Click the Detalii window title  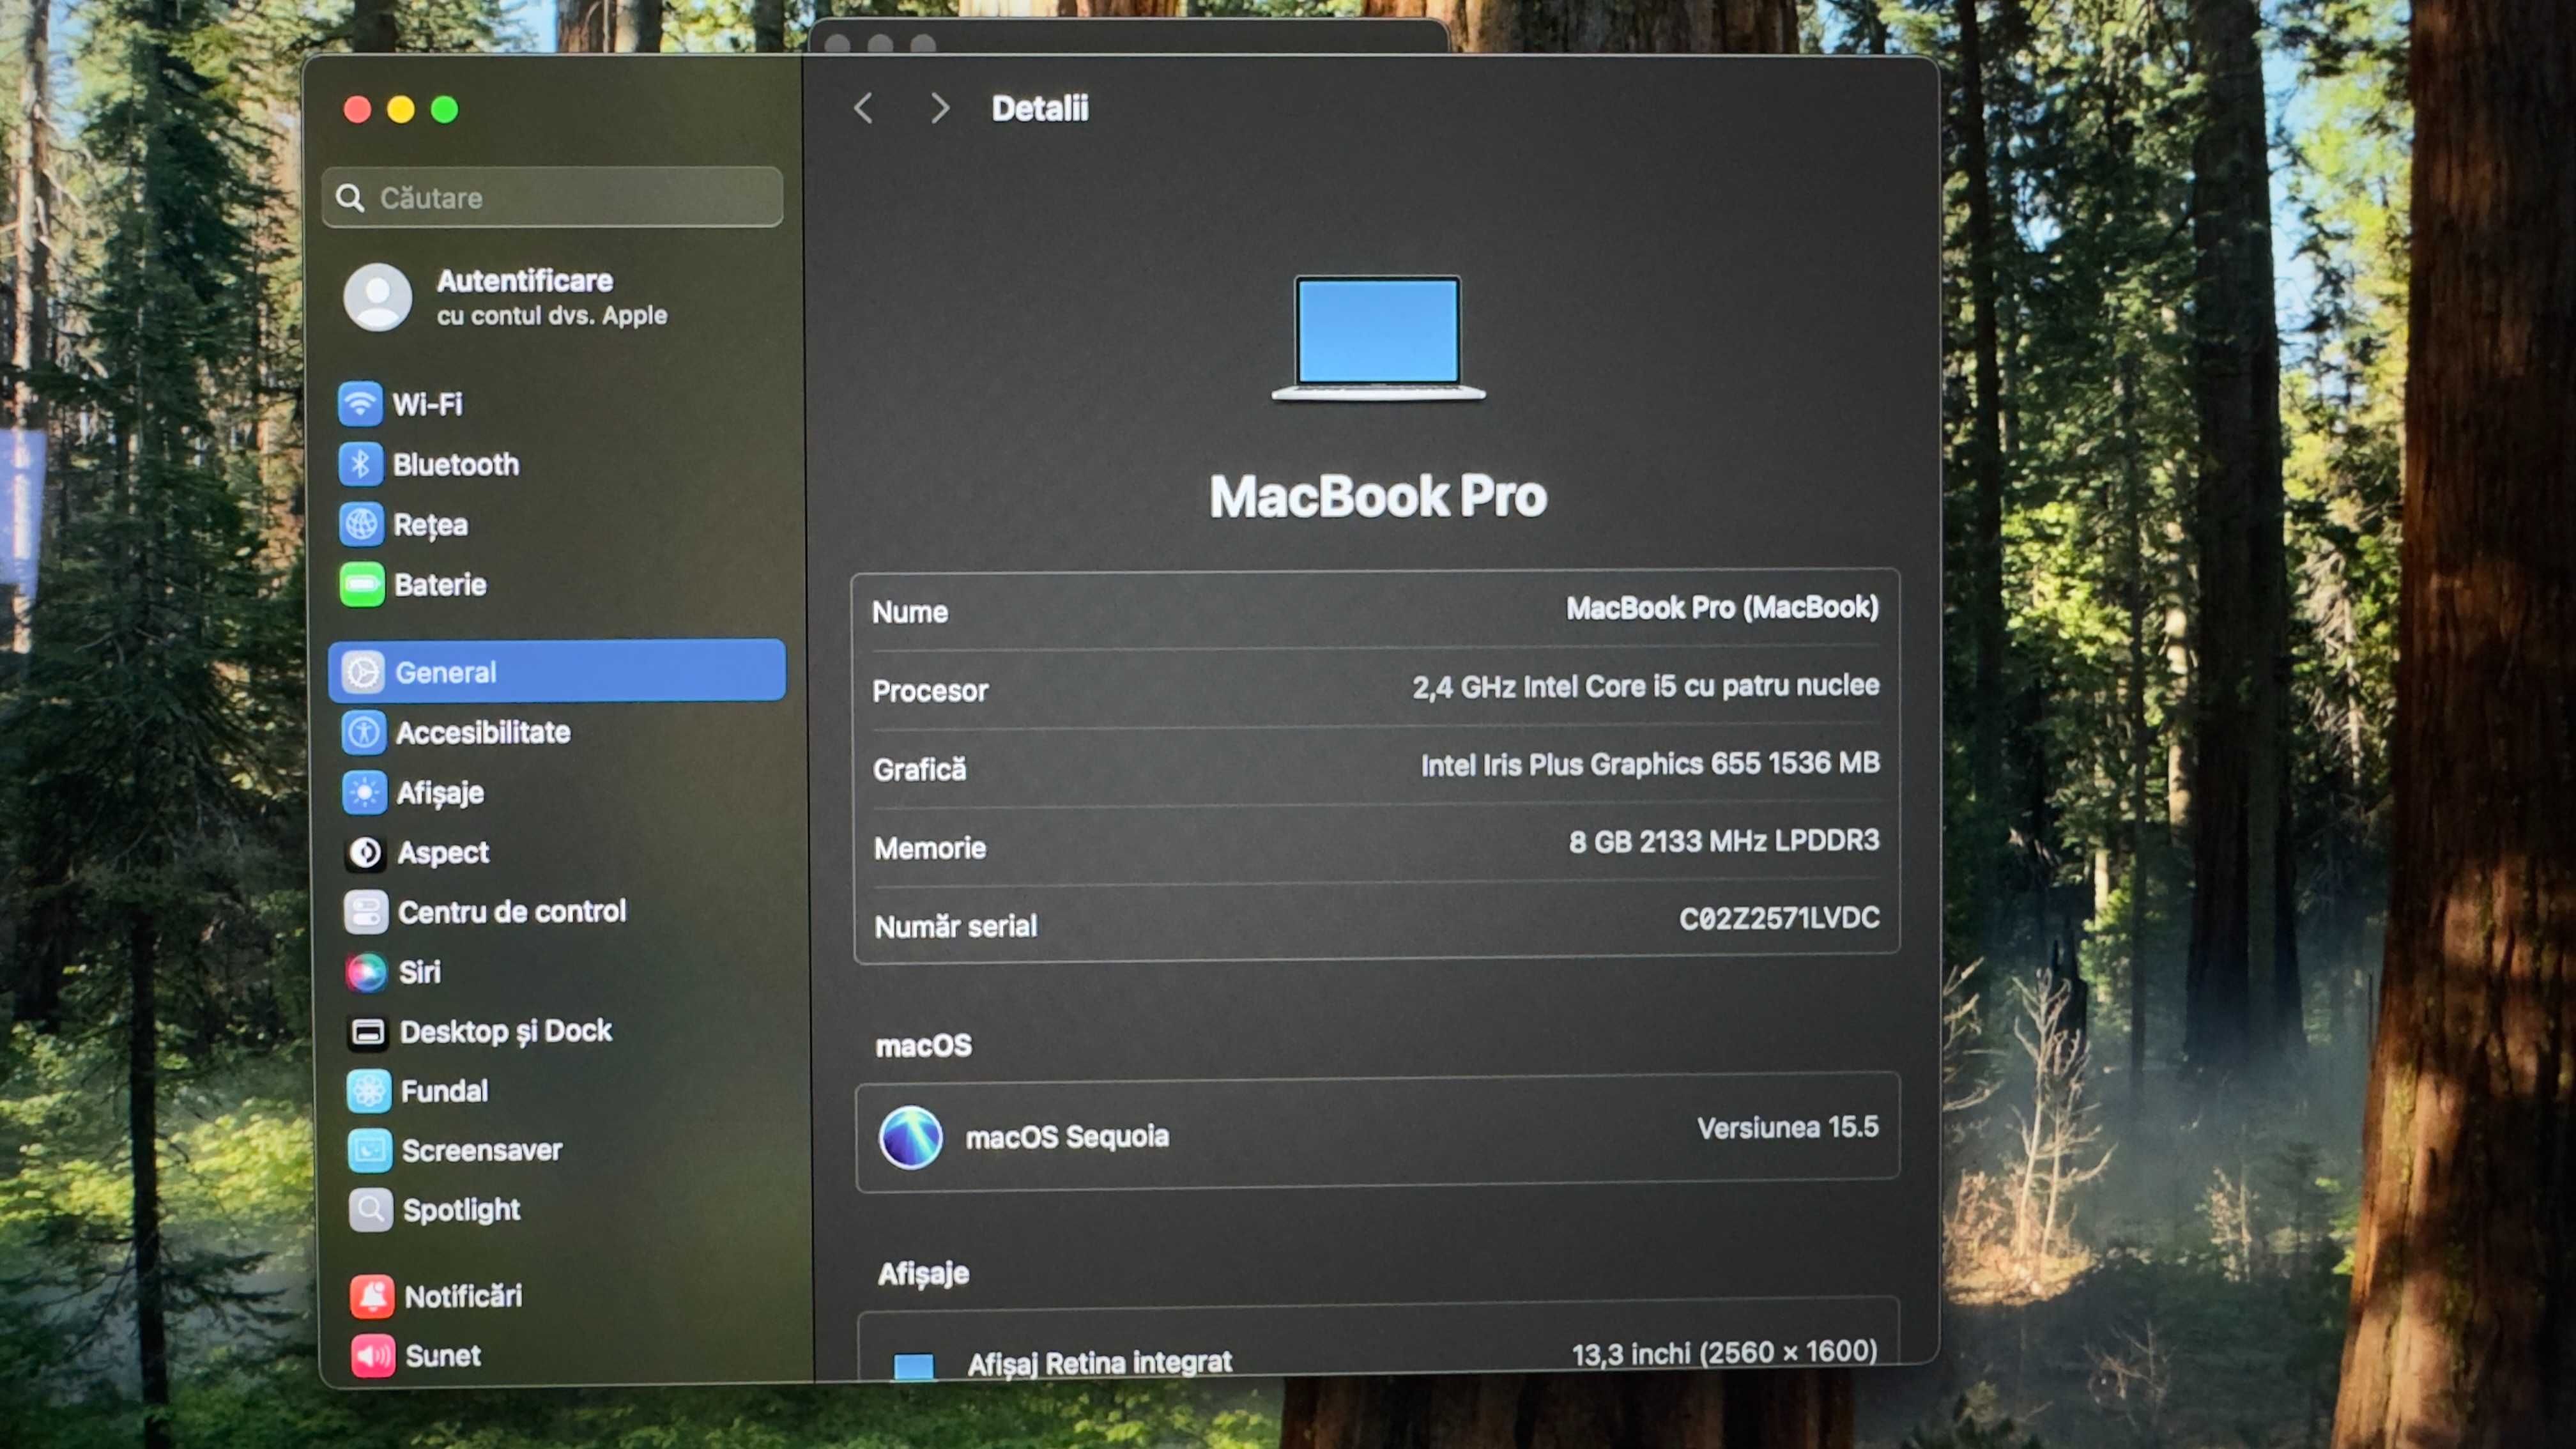click(1039, 108)
